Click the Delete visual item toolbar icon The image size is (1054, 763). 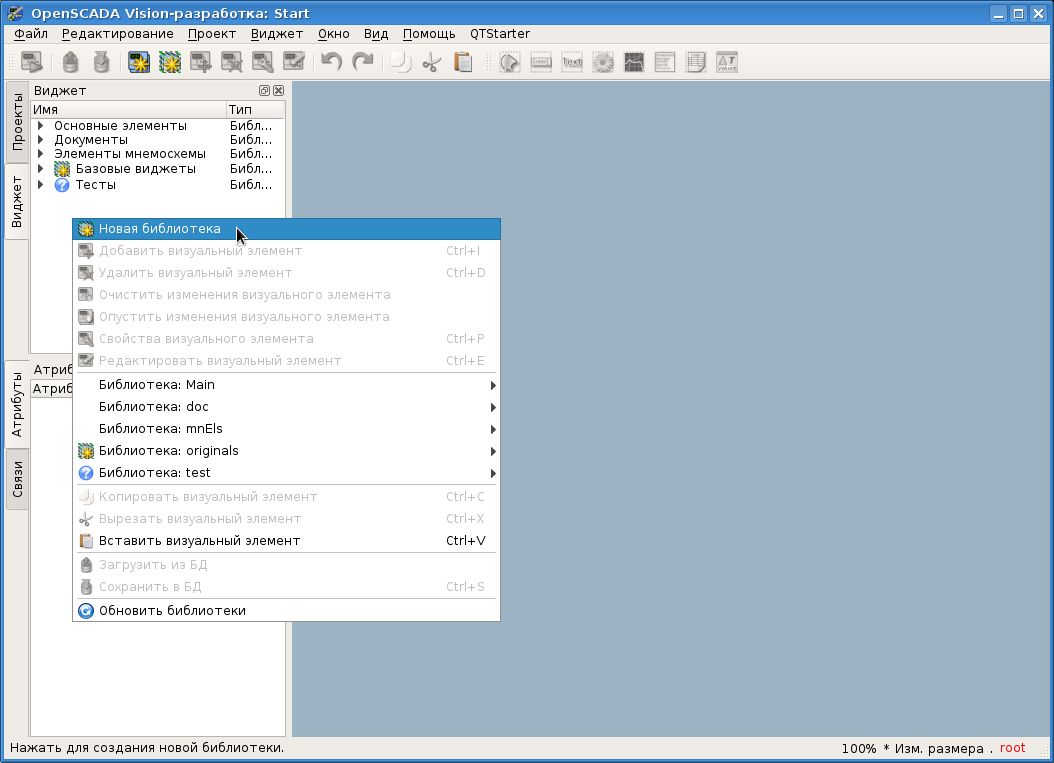232,63
